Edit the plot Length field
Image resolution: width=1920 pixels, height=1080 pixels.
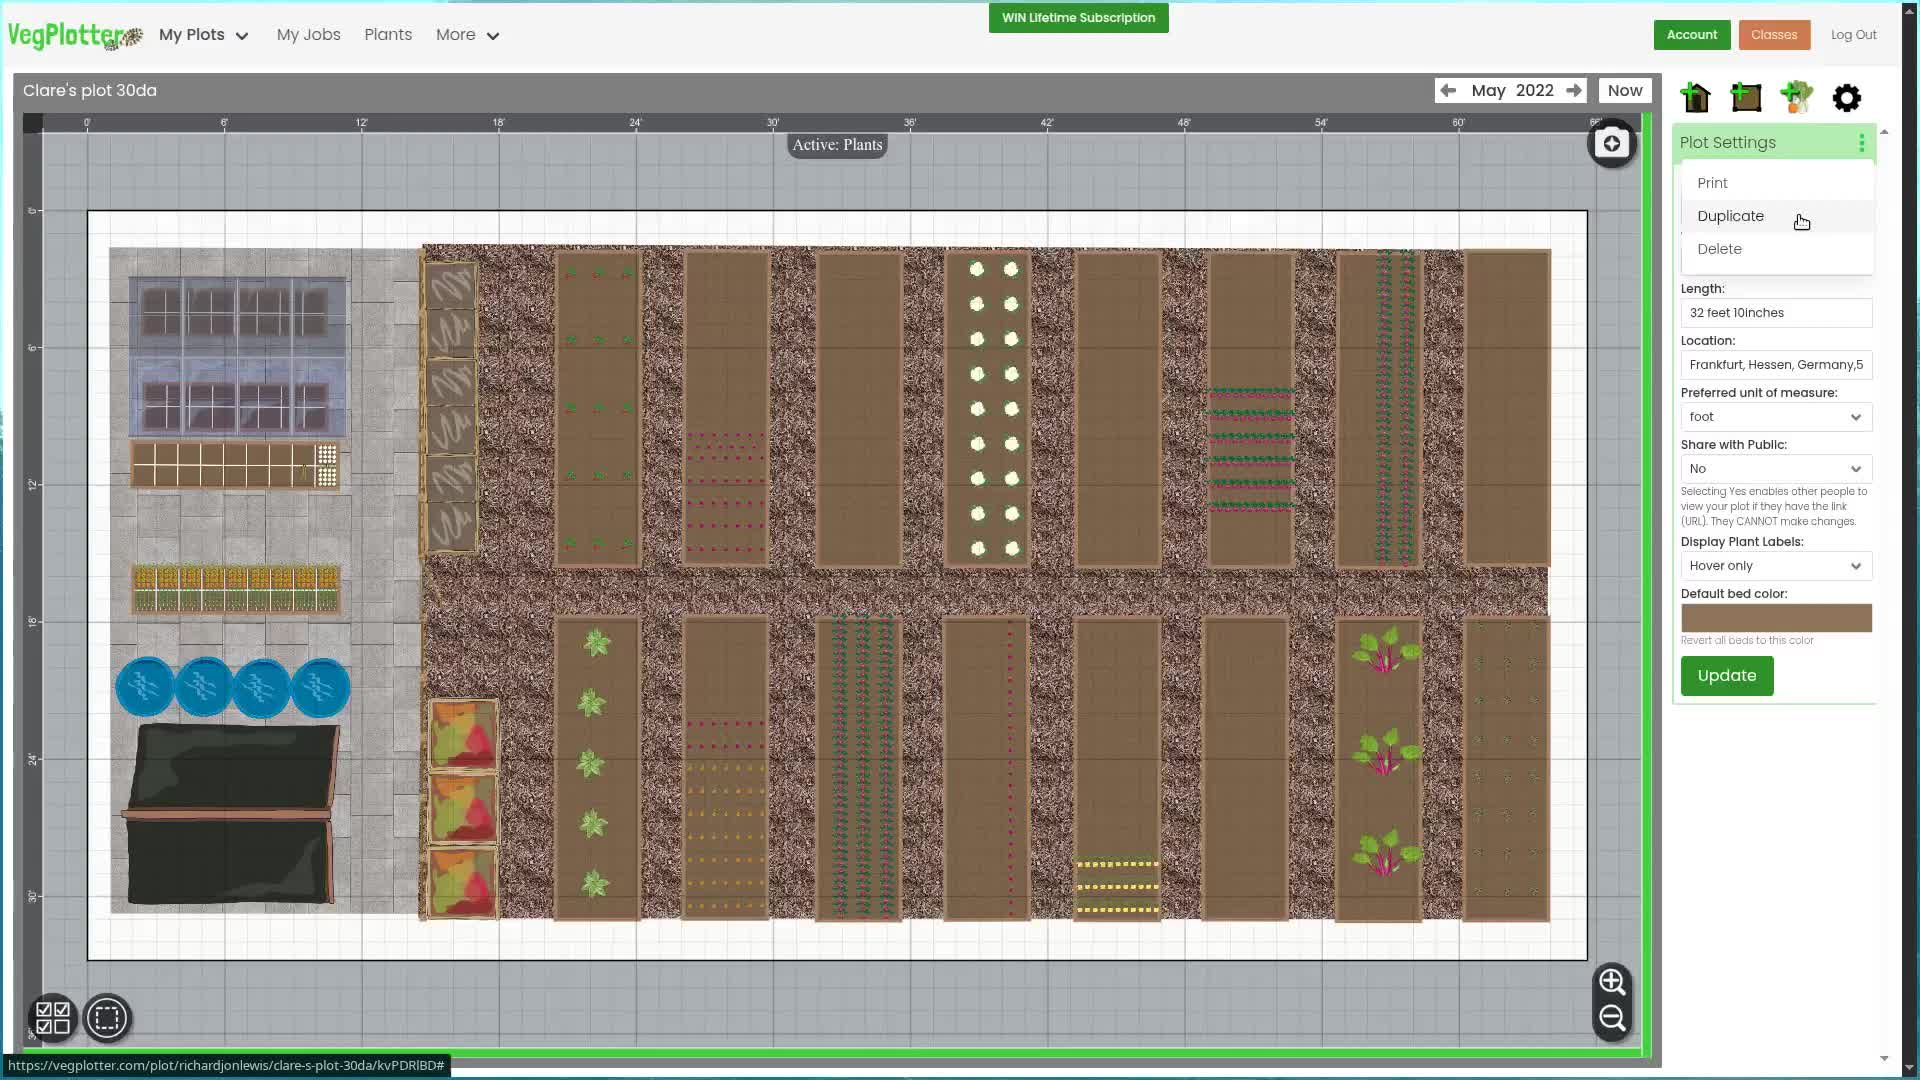1775,312
